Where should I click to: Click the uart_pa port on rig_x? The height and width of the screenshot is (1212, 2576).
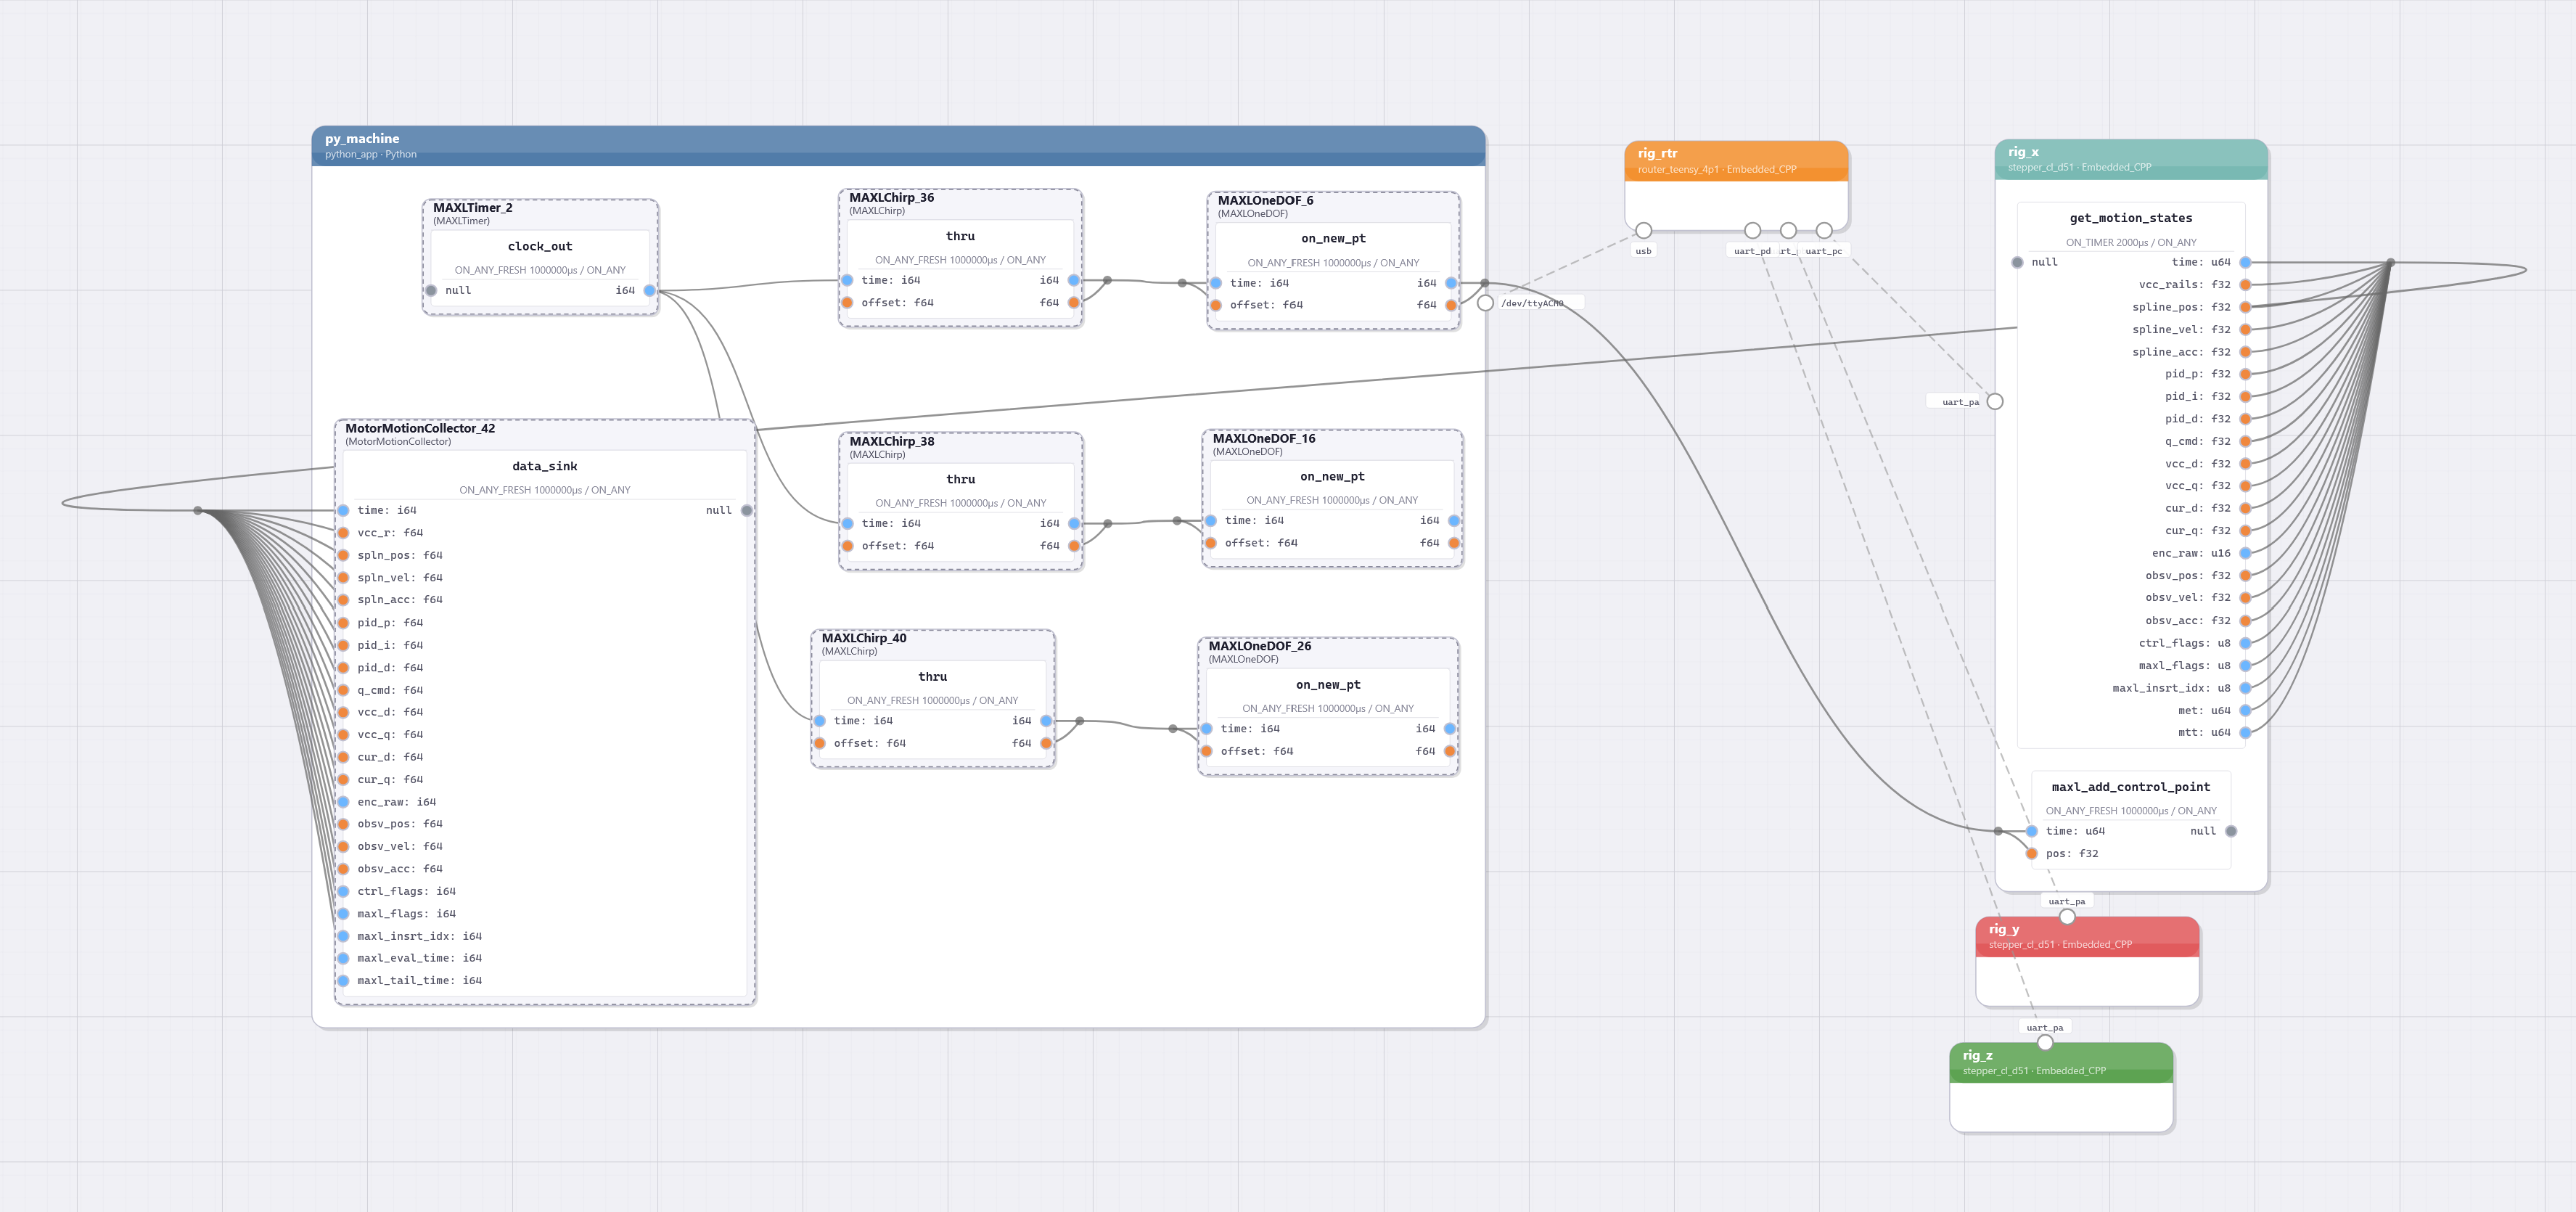click(1995, 401)
